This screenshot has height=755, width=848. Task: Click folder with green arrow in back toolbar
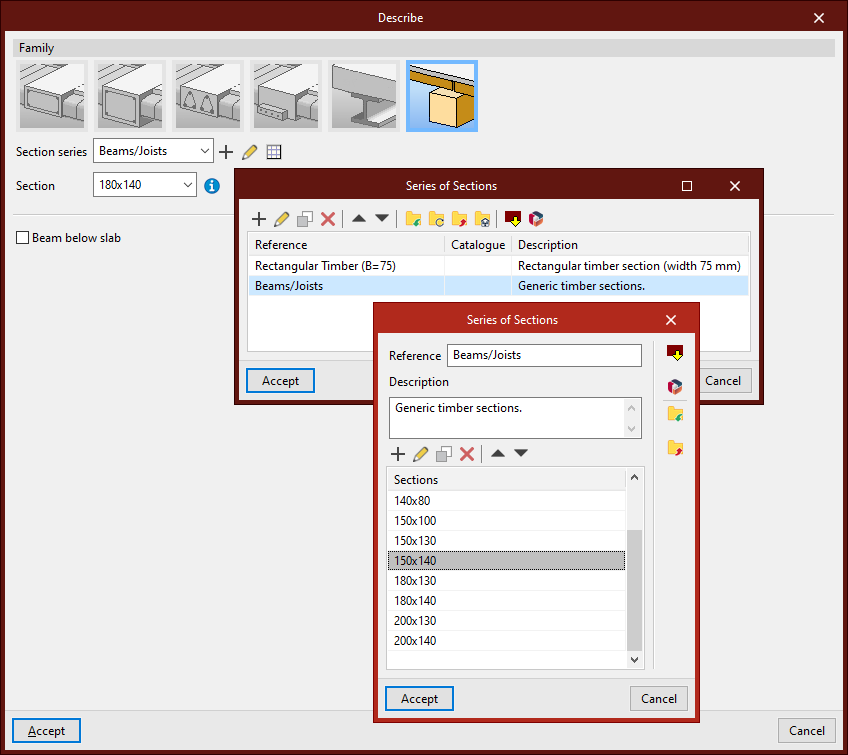[413, 219]
